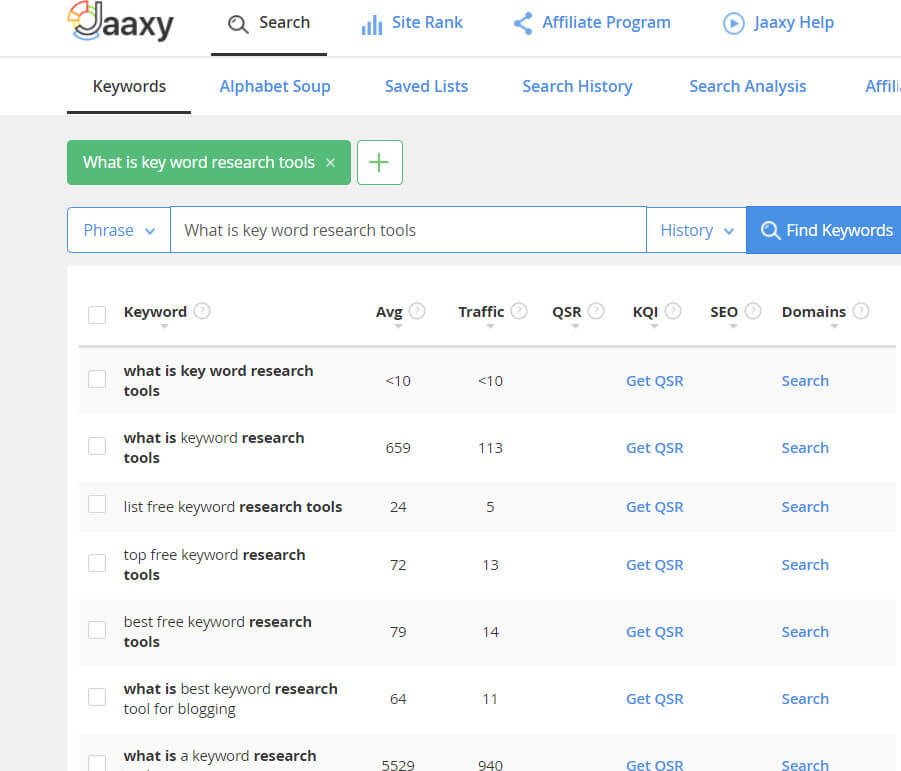Check 'what is keyword research tools' row

click(x=97, y=446)
